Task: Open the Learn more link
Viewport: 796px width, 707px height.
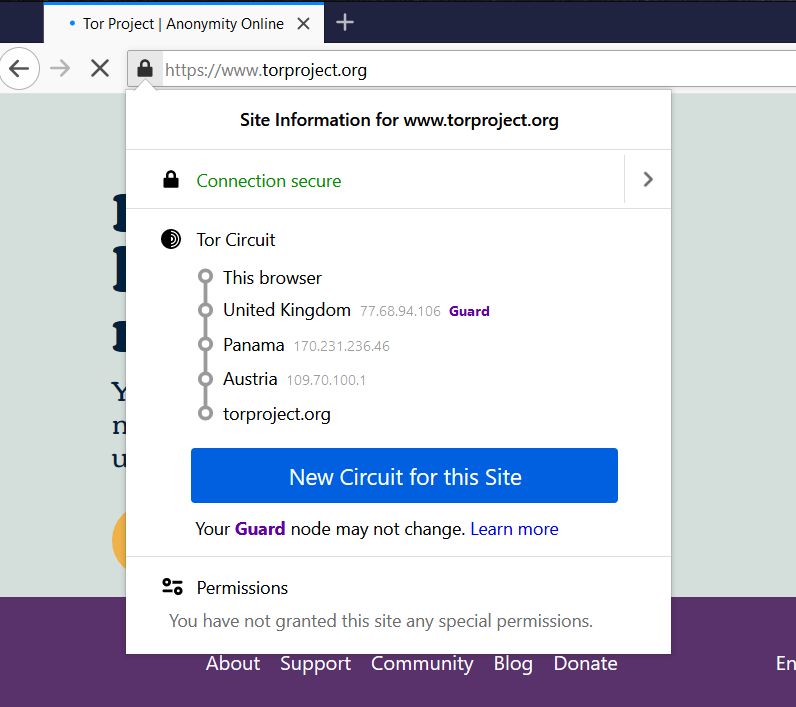Action: [x=514, y=529]
